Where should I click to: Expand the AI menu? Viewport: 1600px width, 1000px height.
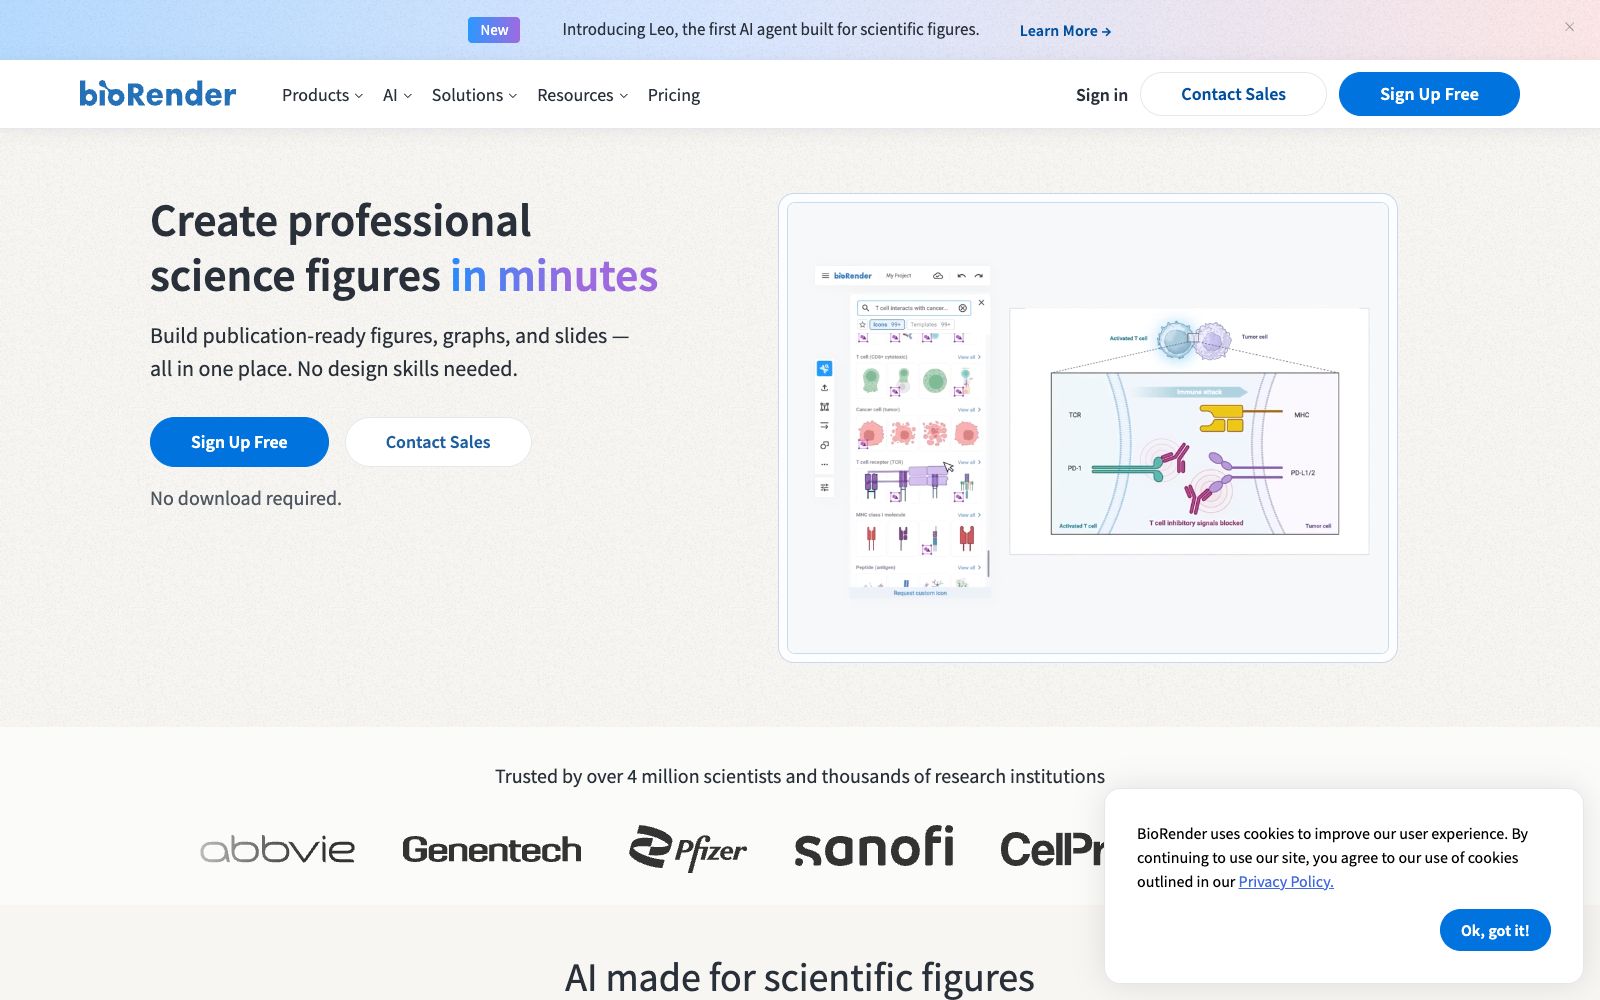click(397, 95)
